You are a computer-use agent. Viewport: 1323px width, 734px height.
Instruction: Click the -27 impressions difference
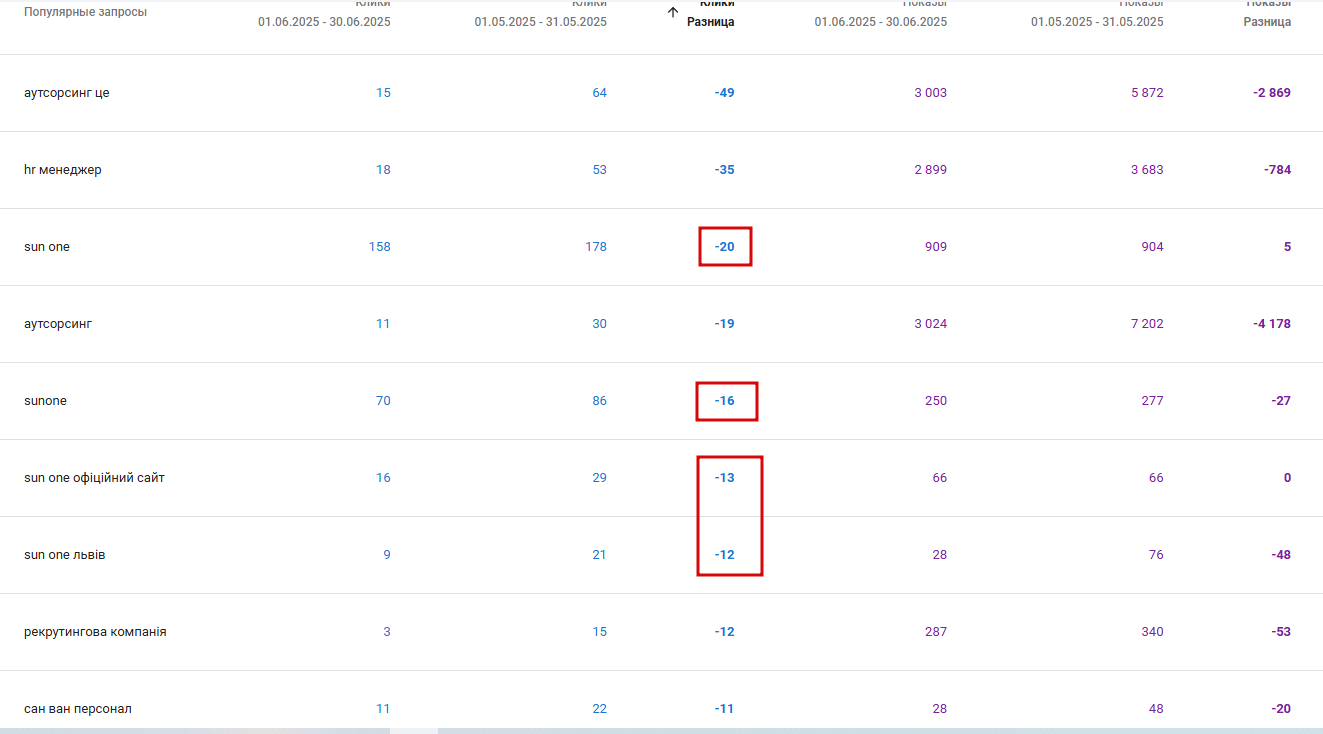[1281, 401]
